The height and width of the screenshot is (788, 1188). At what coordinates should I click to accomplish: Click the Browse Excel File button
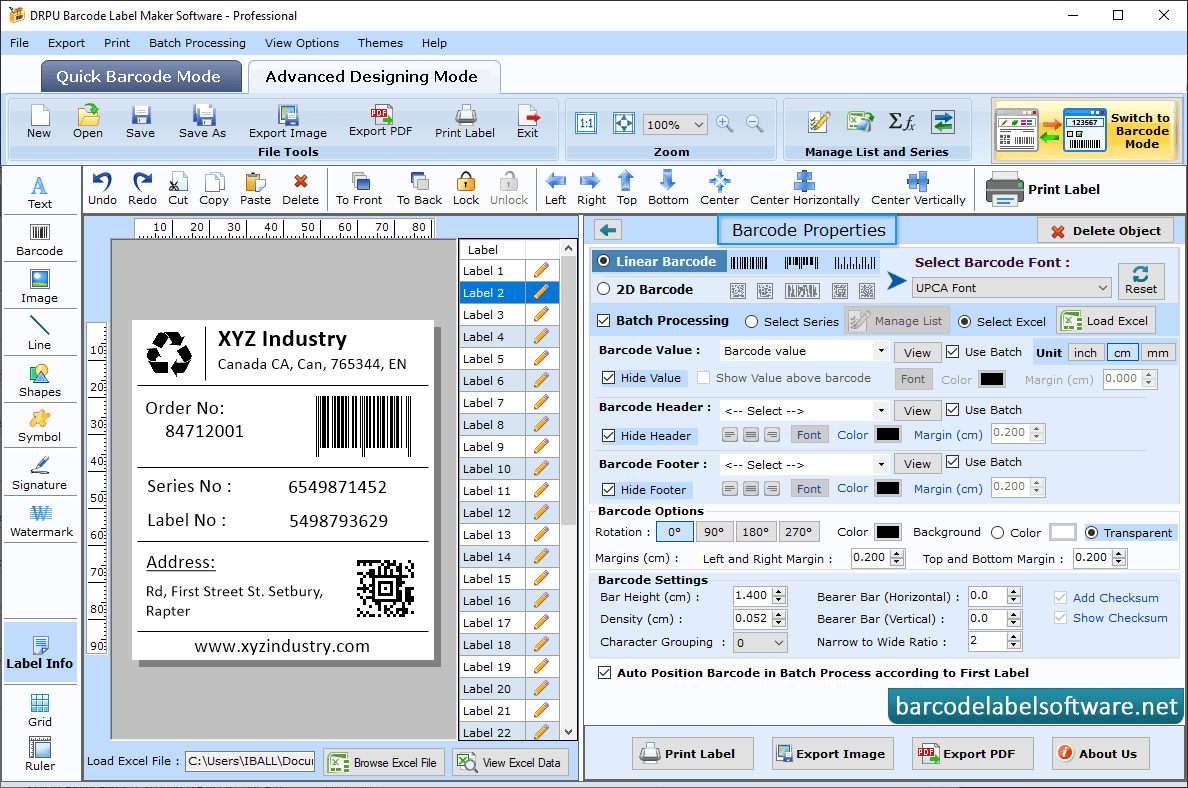(x=383, y=762)
